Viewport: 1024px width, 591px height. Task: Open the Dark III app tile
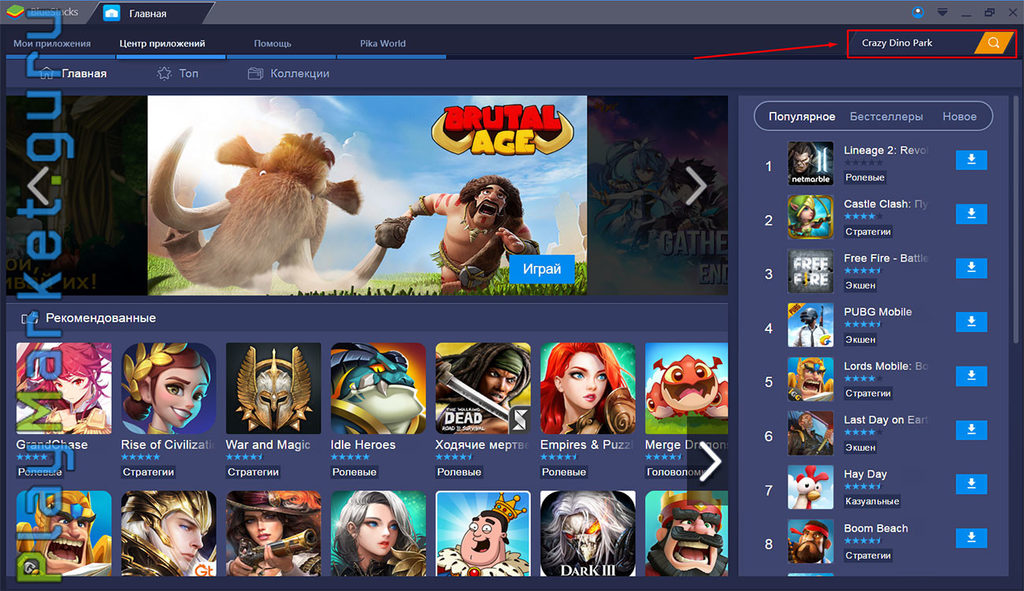[x=587, y=534]
